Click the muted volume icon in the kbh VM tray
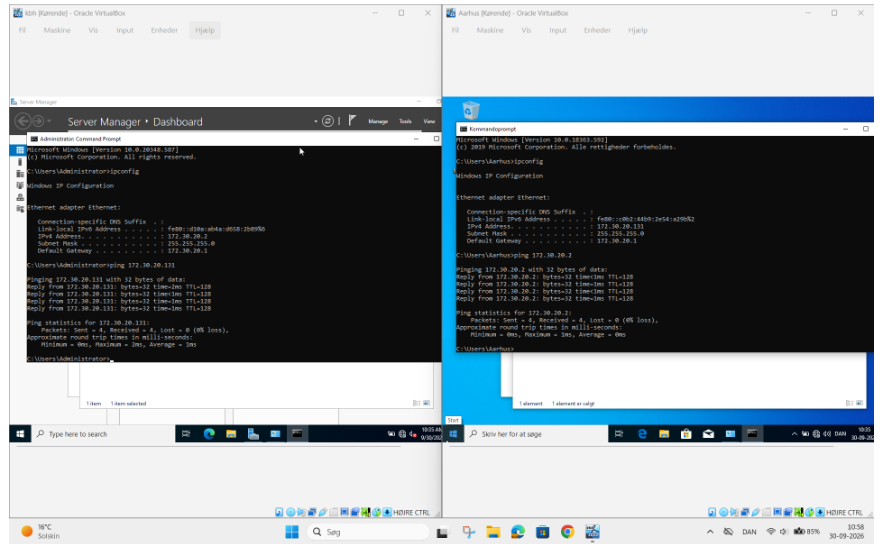The image size is (886, 551). [413, 434]
